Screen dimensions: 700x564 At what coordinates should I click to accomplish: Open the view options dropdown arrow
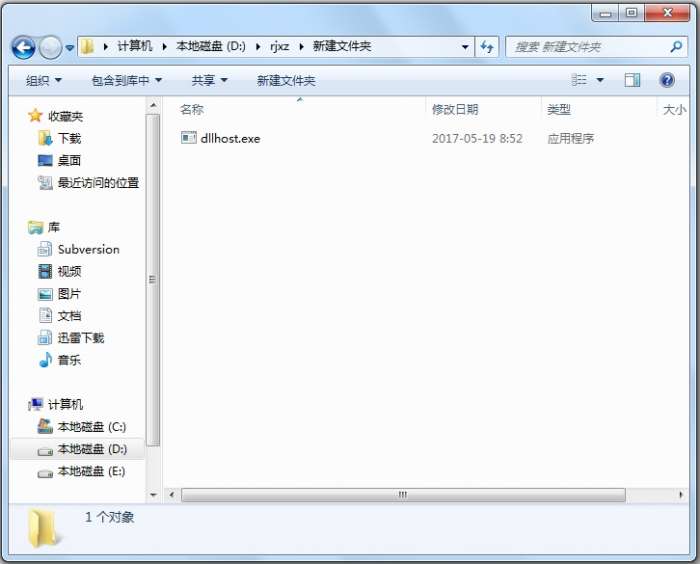[600, 80]
